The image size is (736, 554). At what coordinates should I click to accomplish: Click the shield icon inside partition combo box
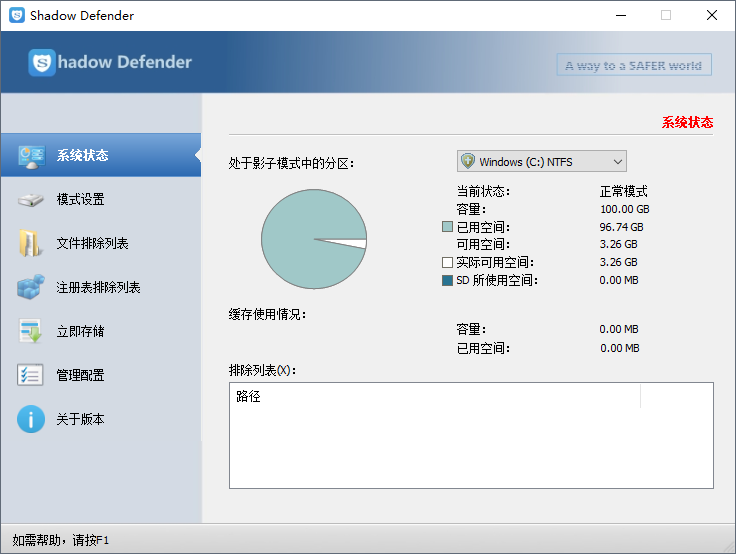pos(468,161)
